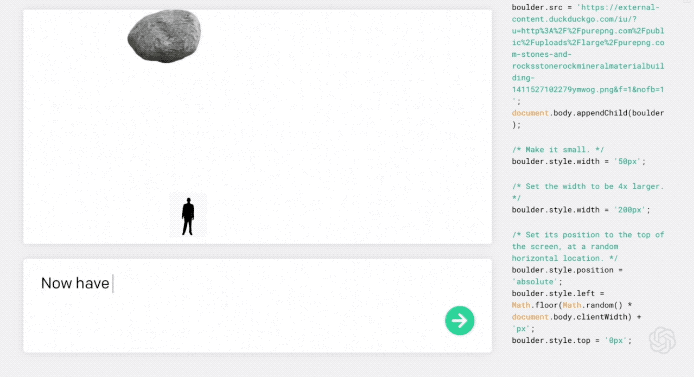Click the document.body.clientWidth code line
This screenshot has height=377, width=694.
click(576, 317)
